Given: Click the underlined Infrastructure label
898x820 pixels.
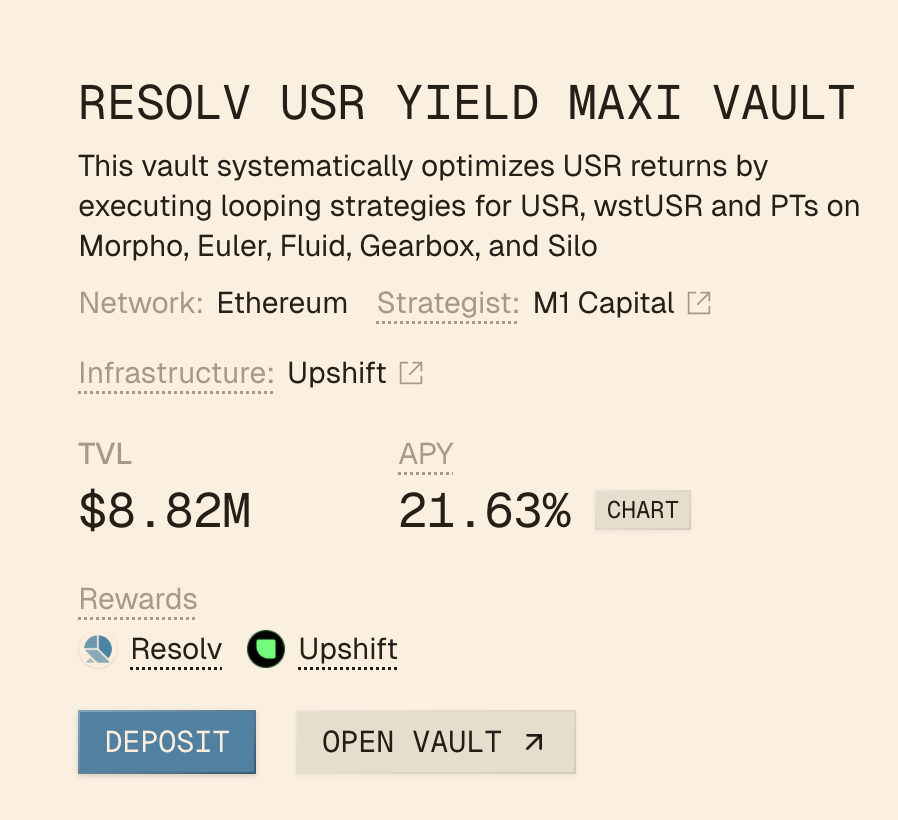Looking at the screenshot, I should point(176,373).
